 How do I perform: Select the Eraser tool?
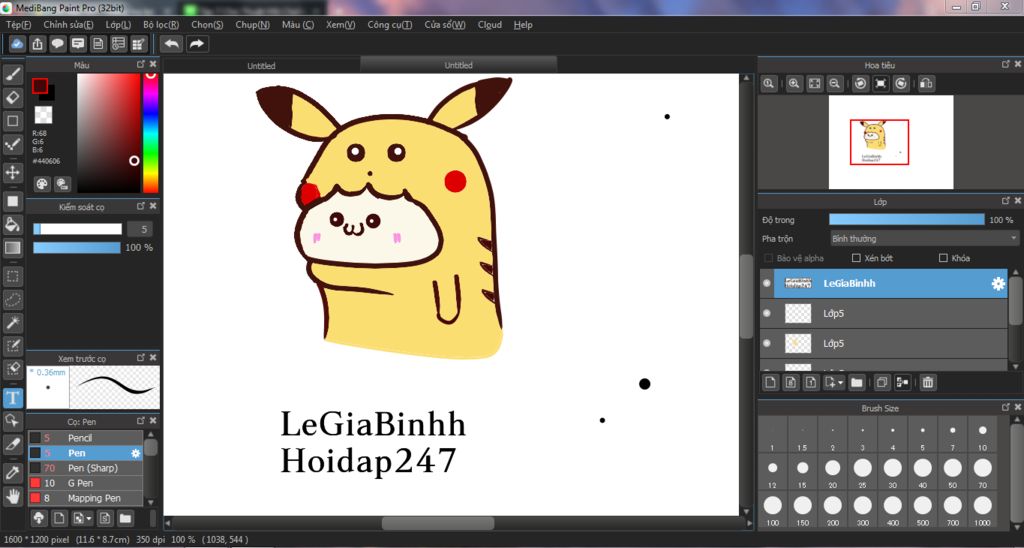coord(12,98)
